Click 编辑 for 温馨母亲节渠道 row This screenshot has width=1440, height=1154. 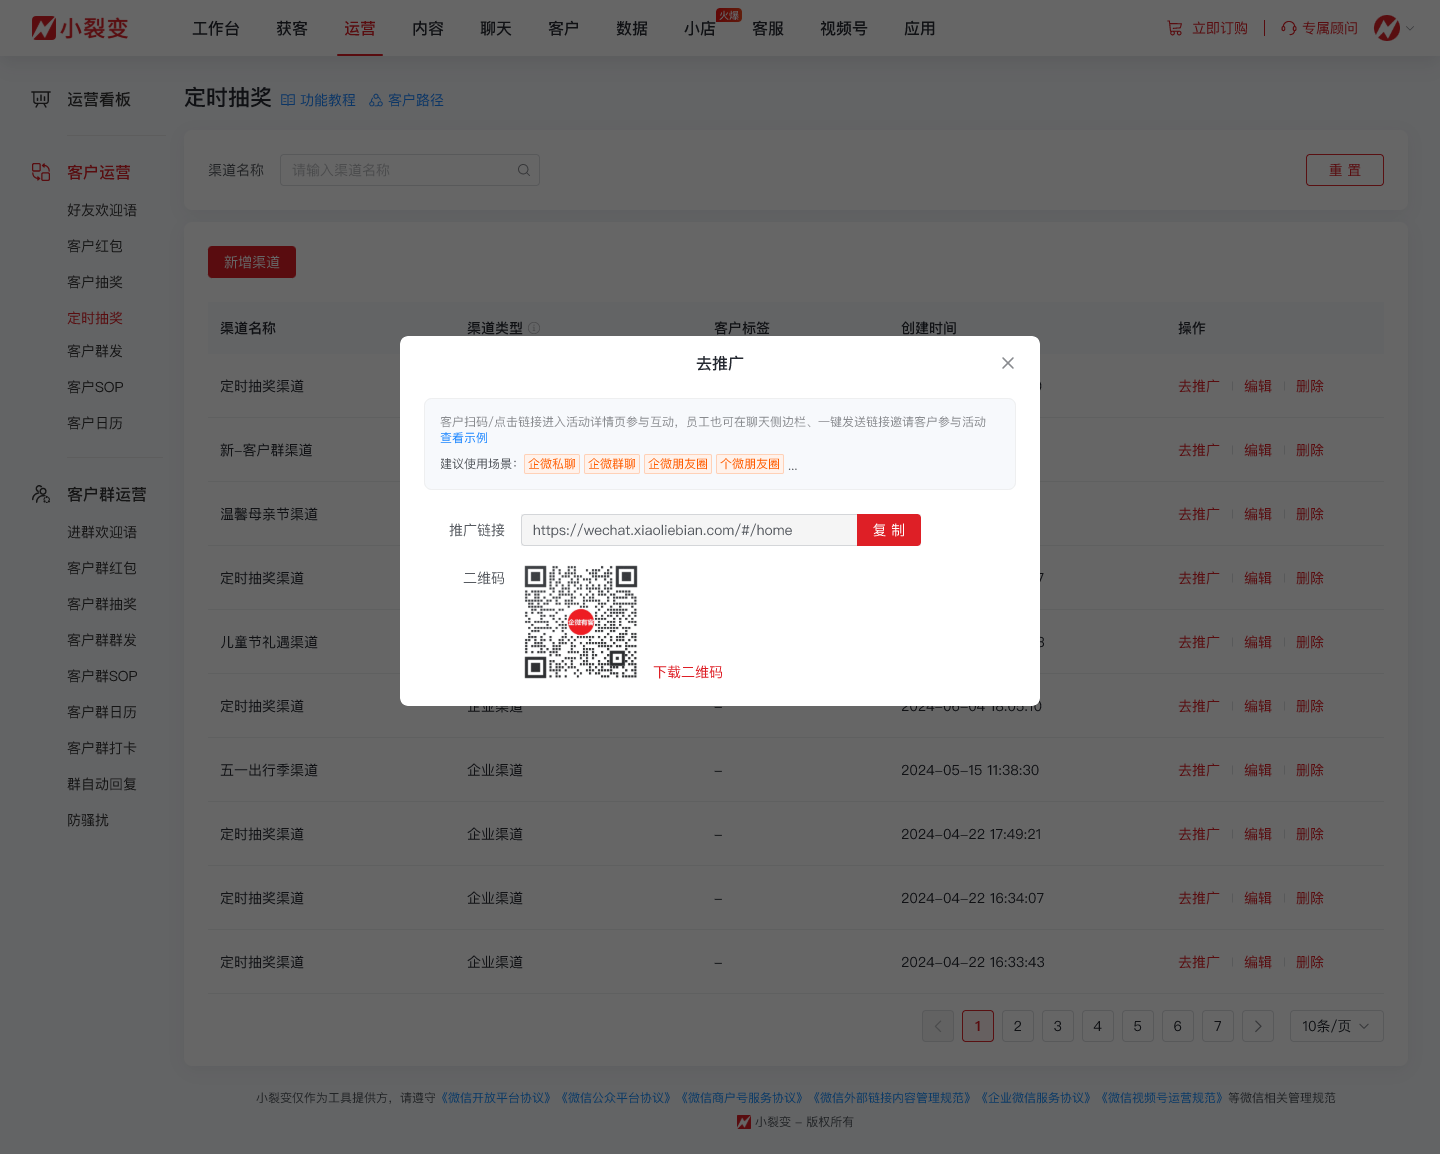tap(1258, 514)
